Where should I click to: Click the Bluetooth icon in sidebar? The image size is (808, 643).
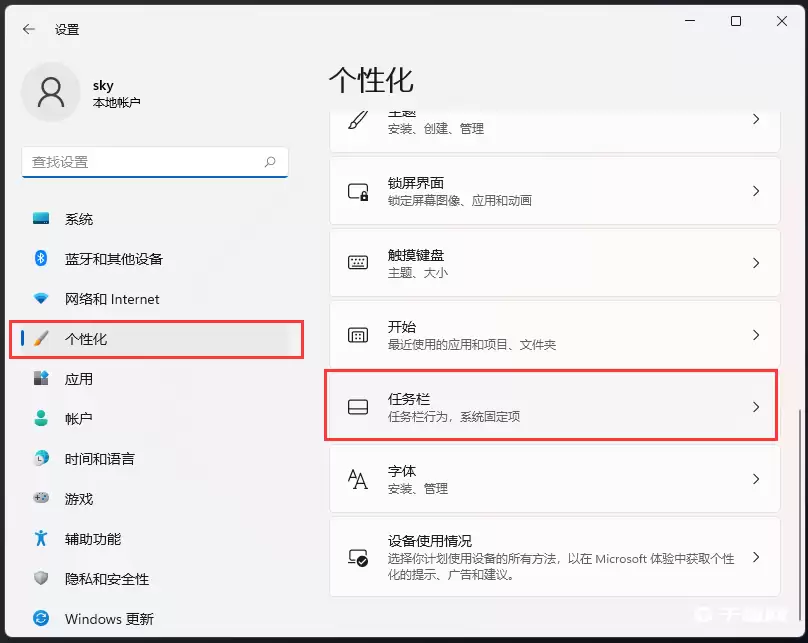(x=41, y=258)
